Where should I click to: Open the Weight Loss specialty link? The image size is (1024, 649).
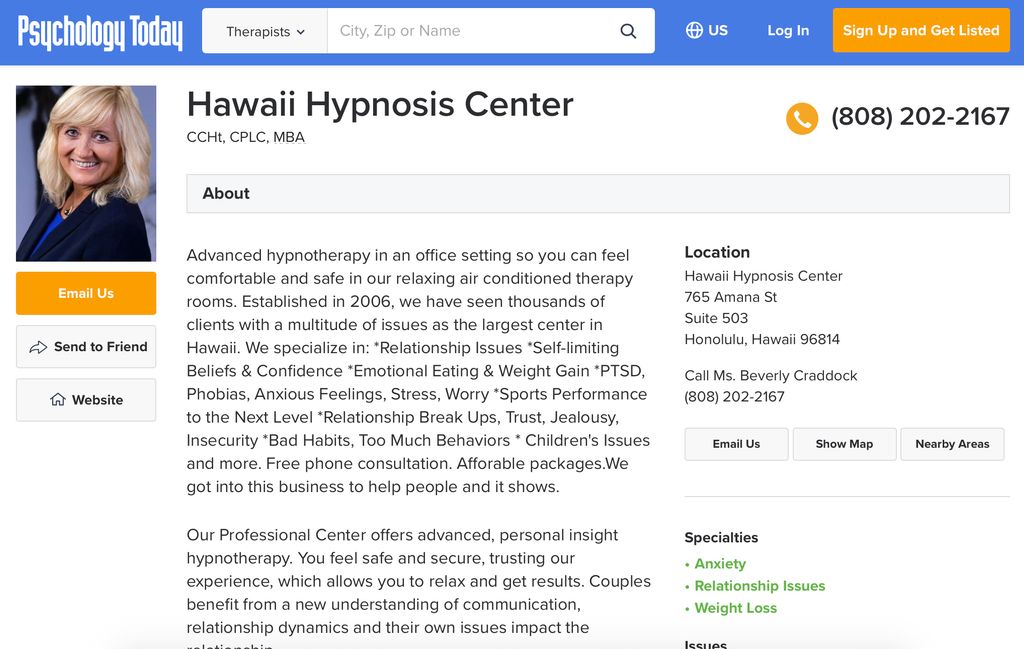click(x=735, y=608)
